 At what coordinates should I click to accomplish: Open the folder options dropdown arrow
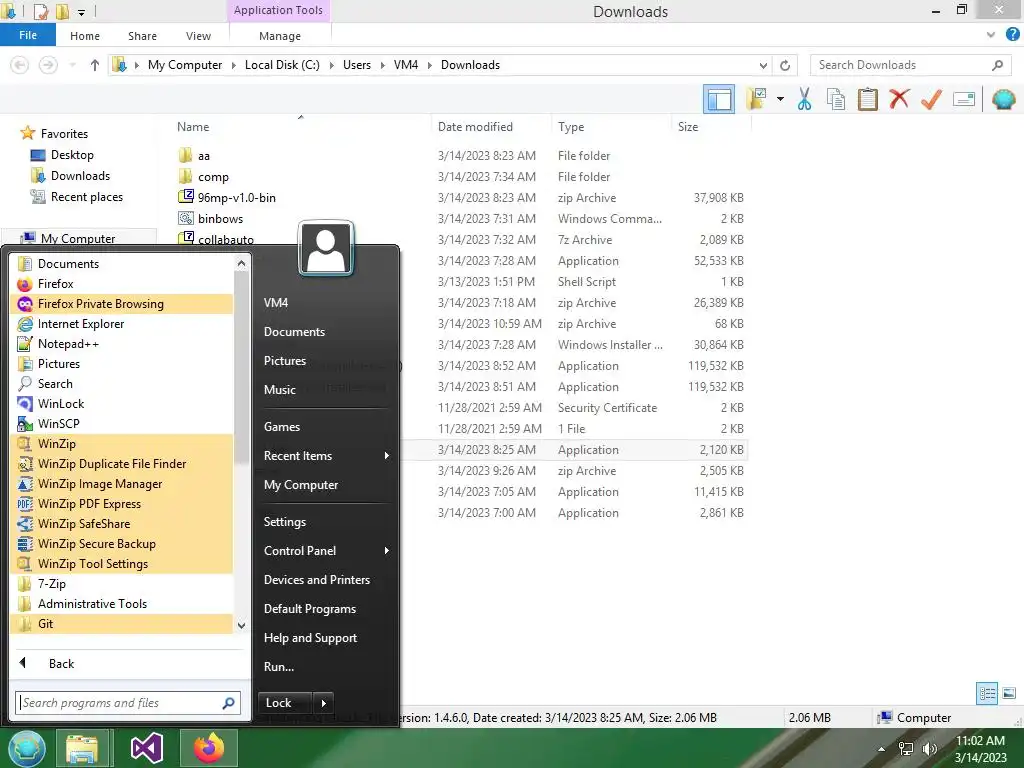pyautogui.click(x=780, y=99)
